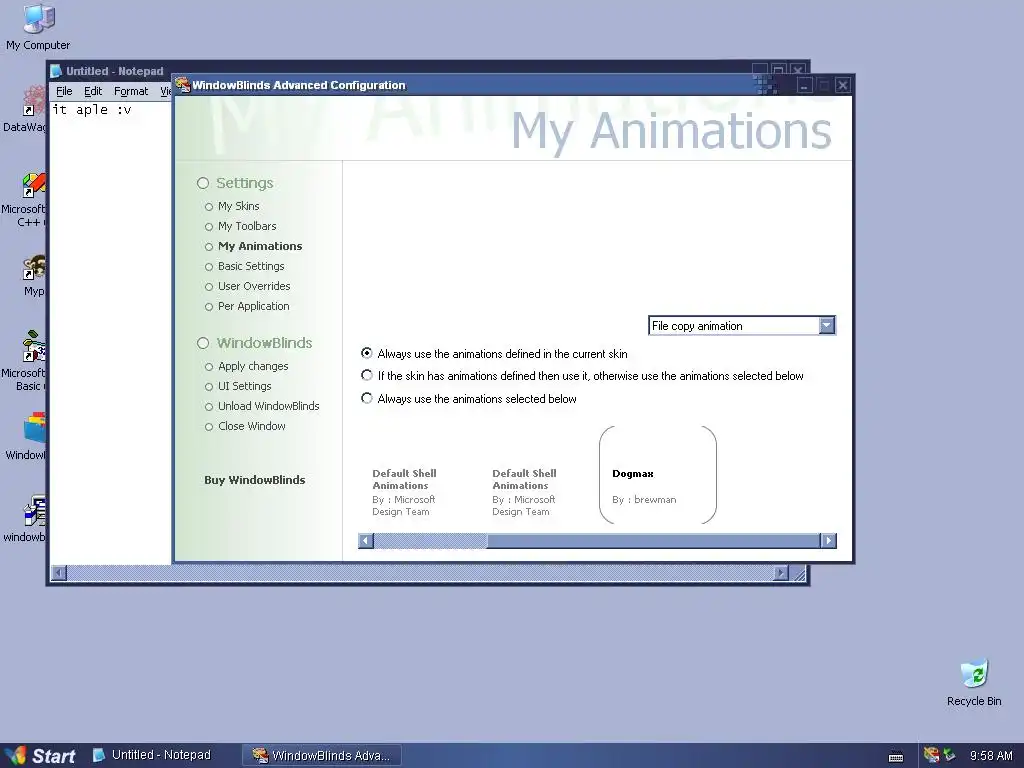1024x768 pixels.
Task: Select Always use animations defined in current skin
Action: coord(494,353)
